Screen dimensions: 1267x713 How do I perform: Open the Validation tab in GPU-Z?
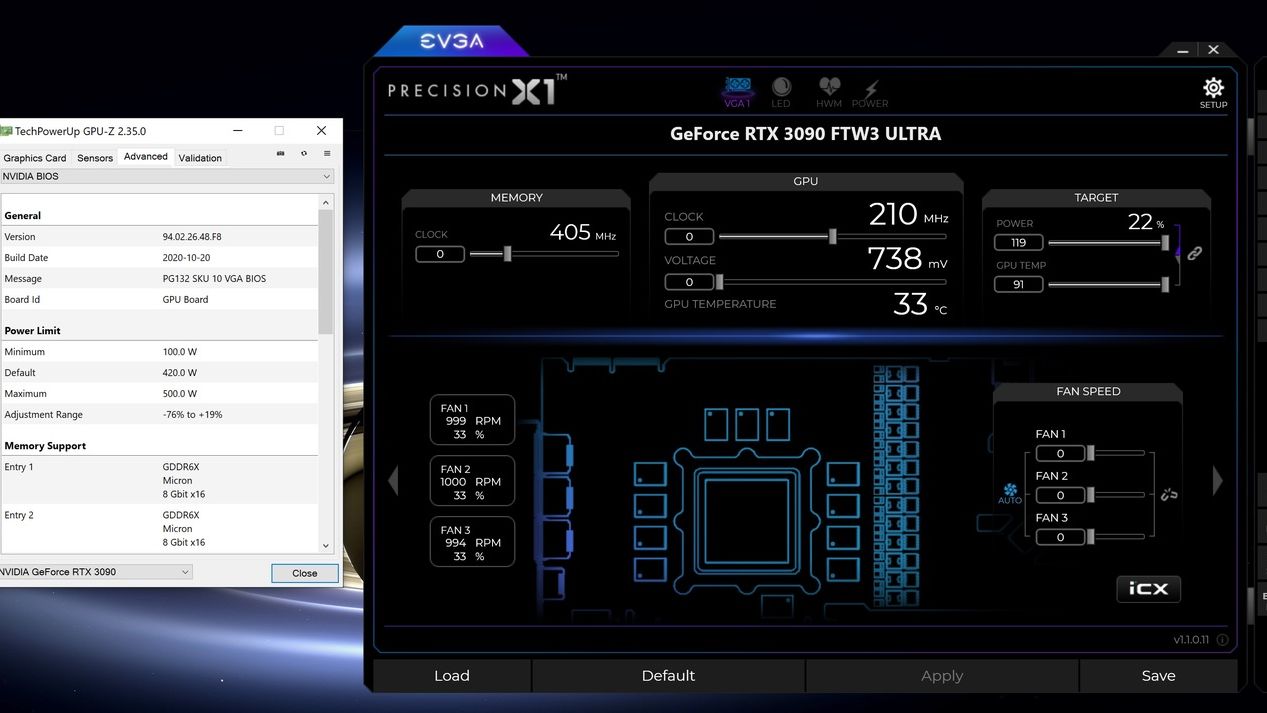point(200,158)
